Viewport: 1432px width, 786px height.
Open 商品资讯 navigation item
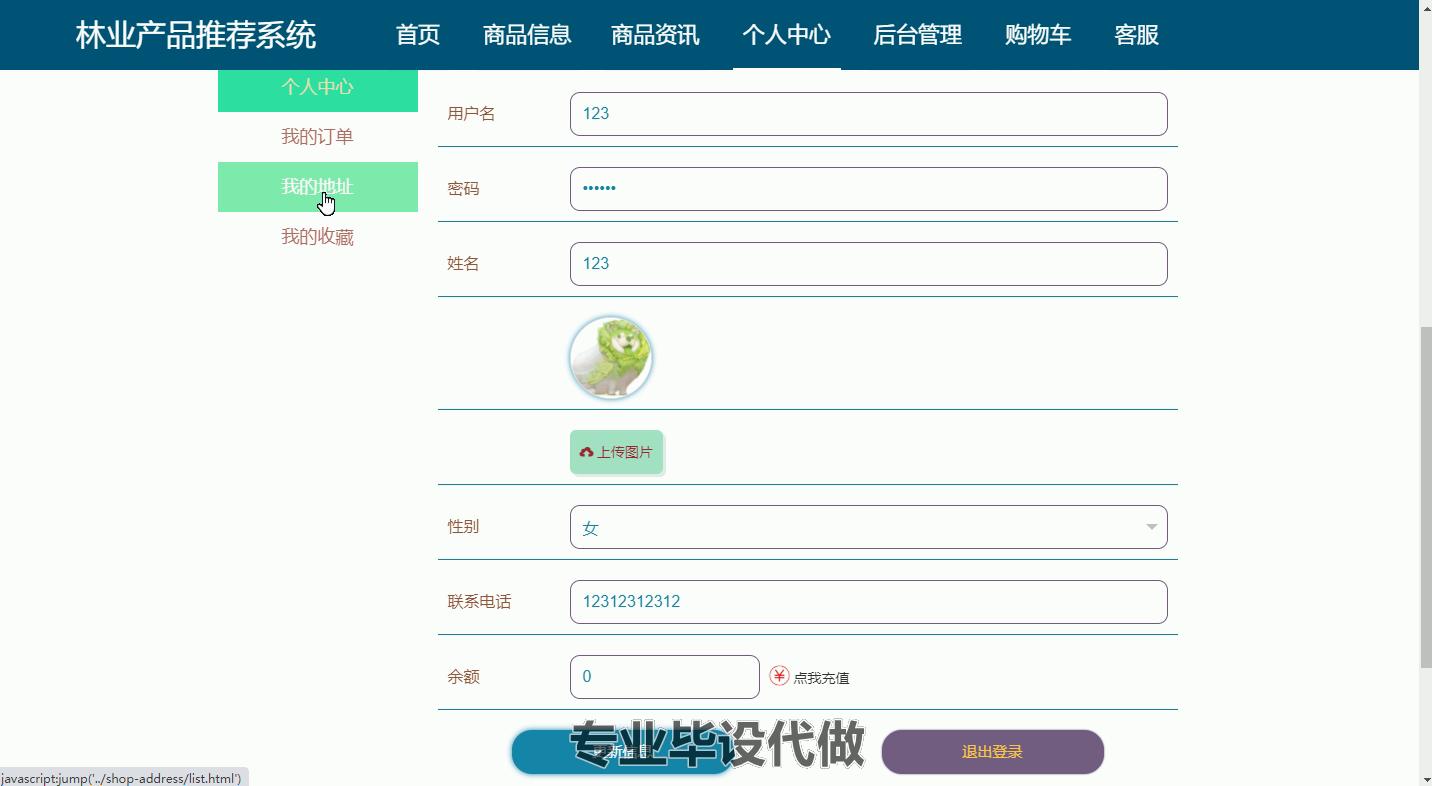(655, 35)
